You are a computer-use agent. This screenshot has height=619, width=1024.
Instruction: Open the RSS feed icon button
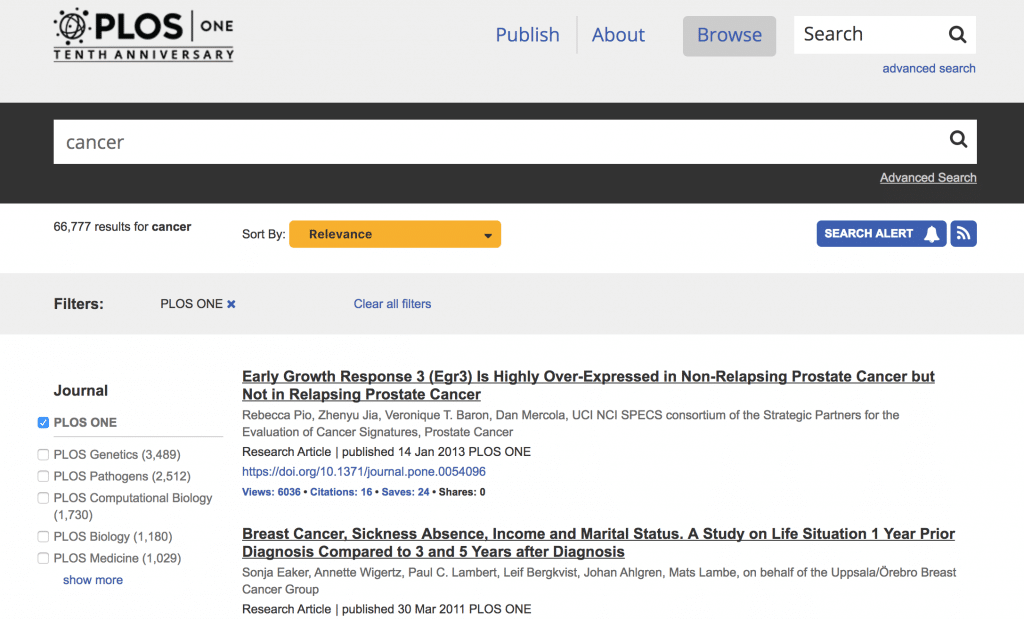(x=963, y=234)
